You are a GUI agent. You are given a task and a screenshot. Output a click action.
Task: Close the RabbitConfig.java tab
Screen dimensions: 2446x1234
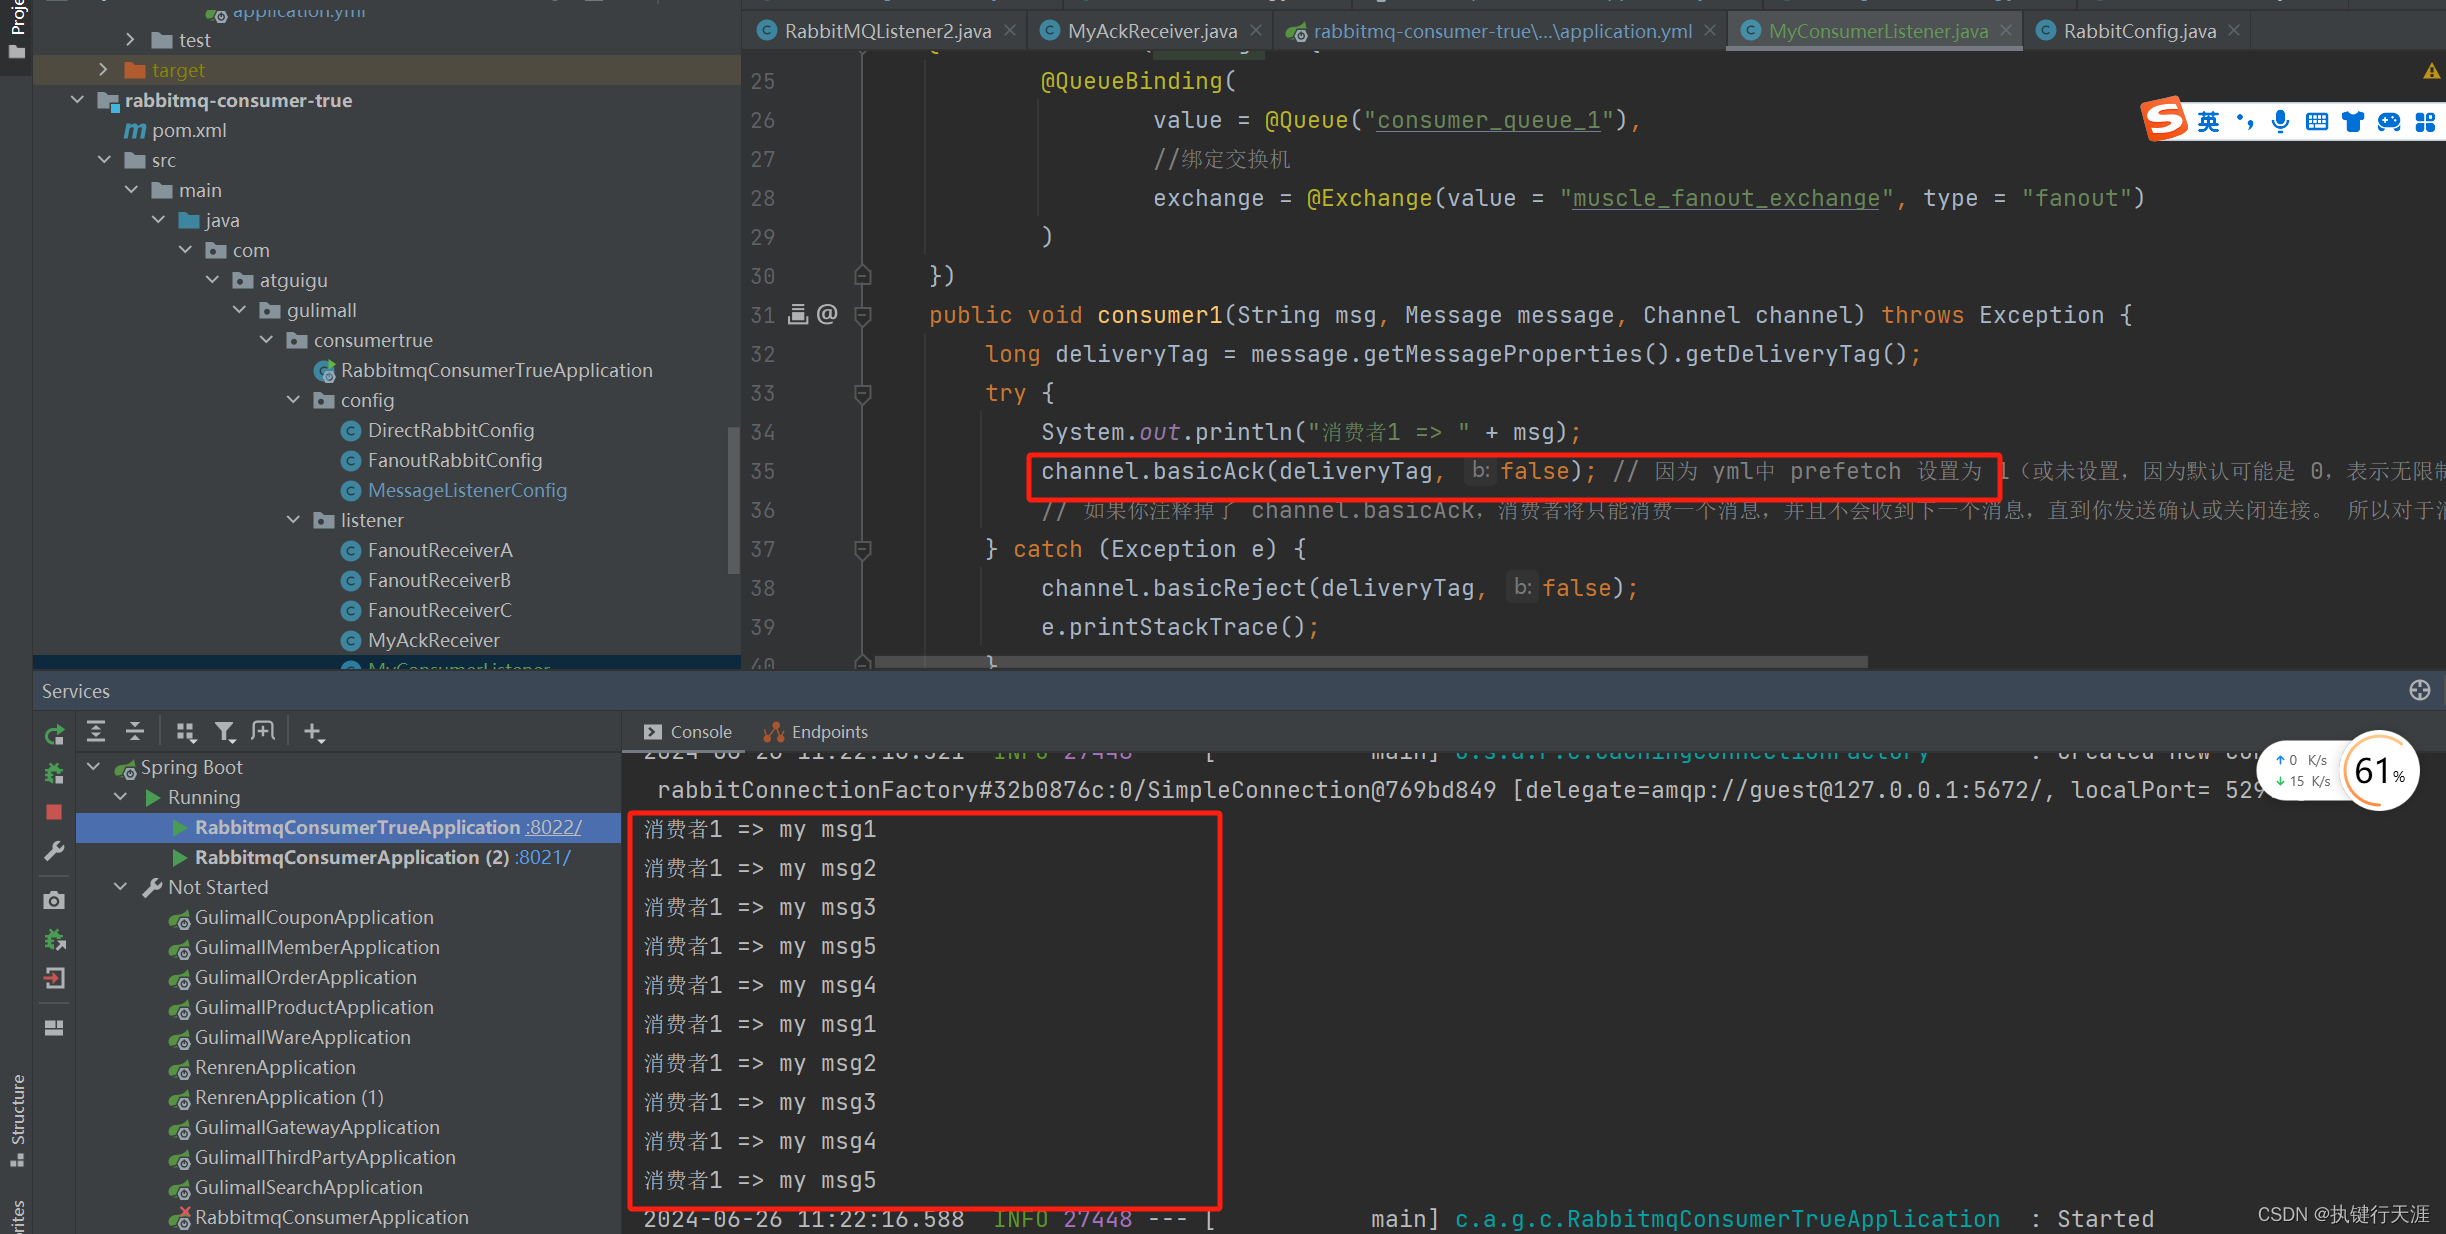point(2234,31)
